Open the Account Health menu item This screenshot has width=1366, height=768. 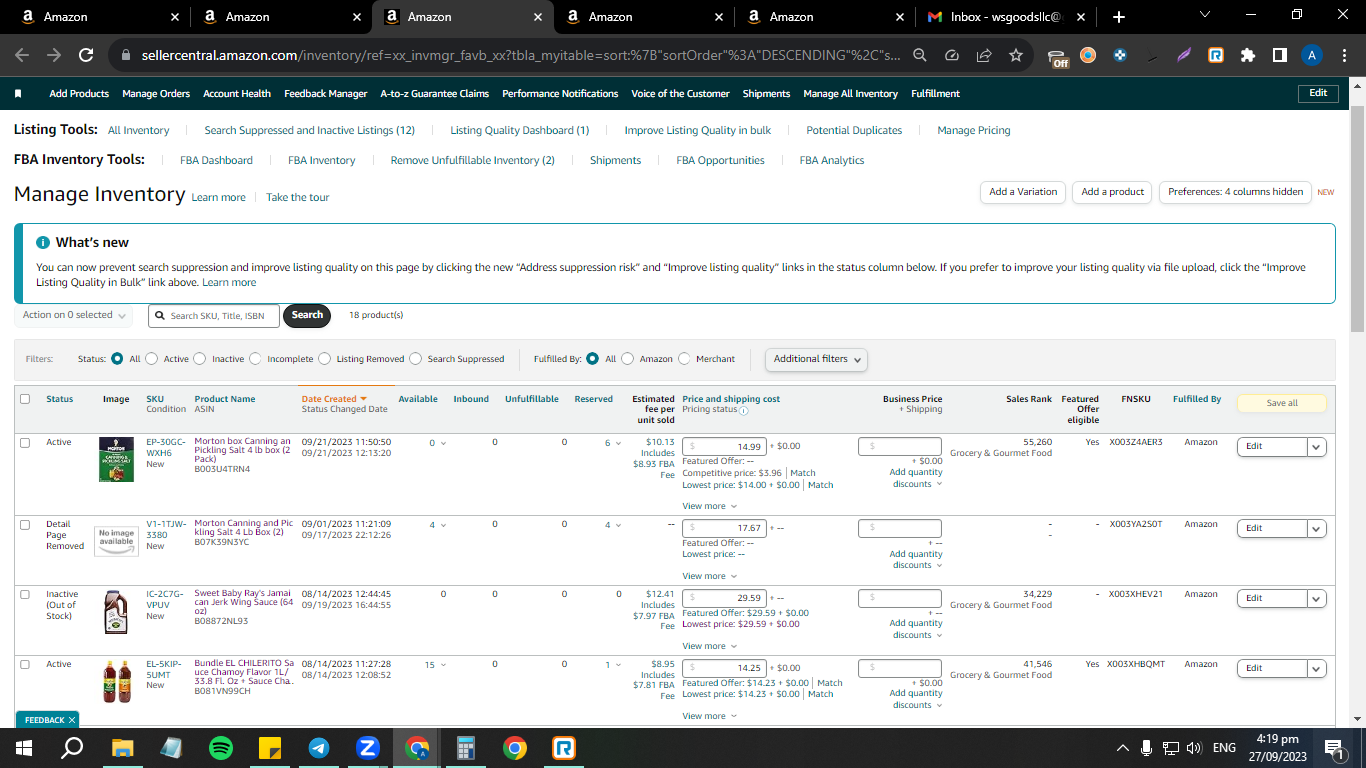[237, 94]
